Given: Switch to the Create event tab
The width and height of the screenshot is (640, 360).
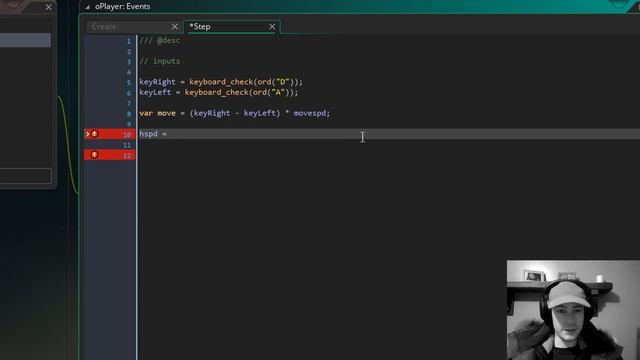Looking at the screenshot, I should 104,27.
